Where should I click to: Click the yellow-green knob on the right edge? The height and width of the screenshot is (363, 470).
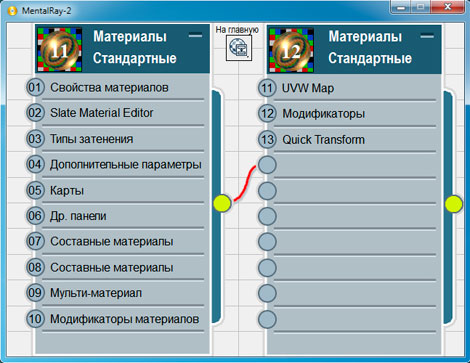tap(454, 204)
